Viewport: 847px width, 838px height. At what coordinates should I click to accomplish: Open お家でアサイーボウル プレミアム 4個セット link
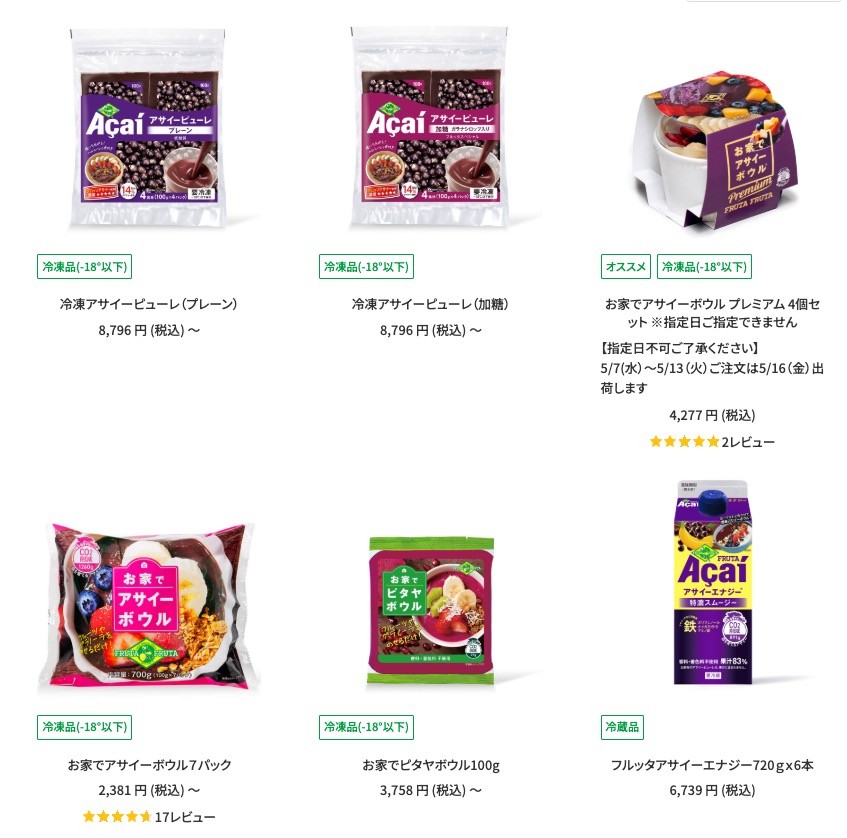712,313
